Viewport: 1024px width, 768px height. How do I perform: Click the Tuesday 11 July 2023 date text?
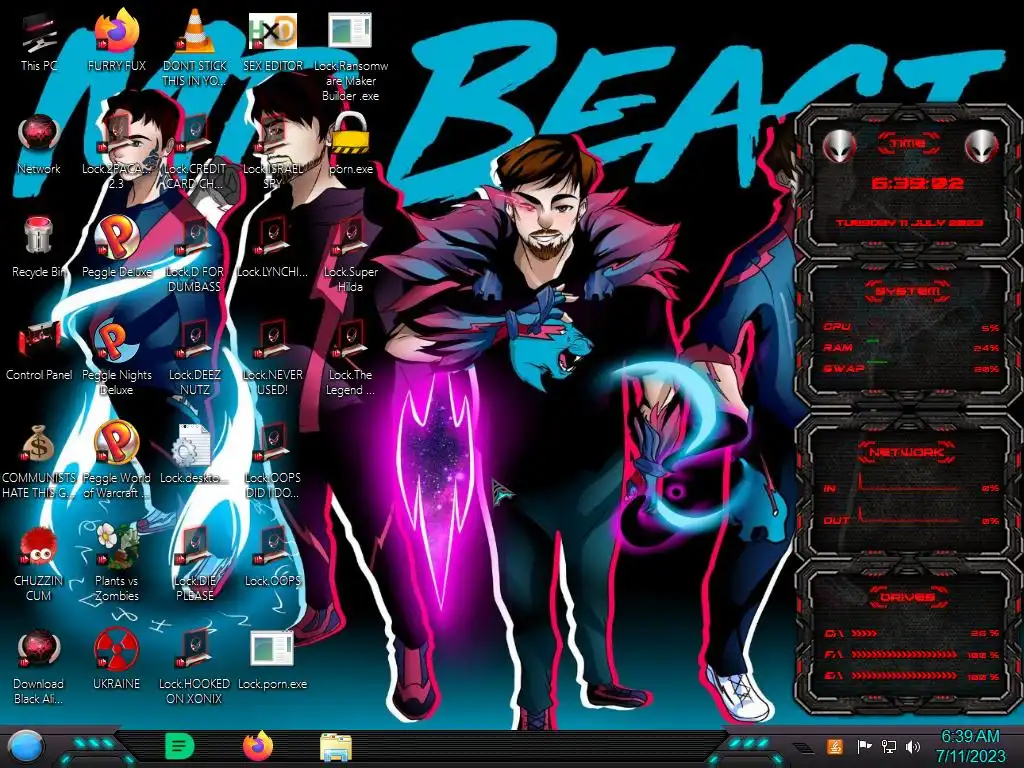tap(910, 223)
